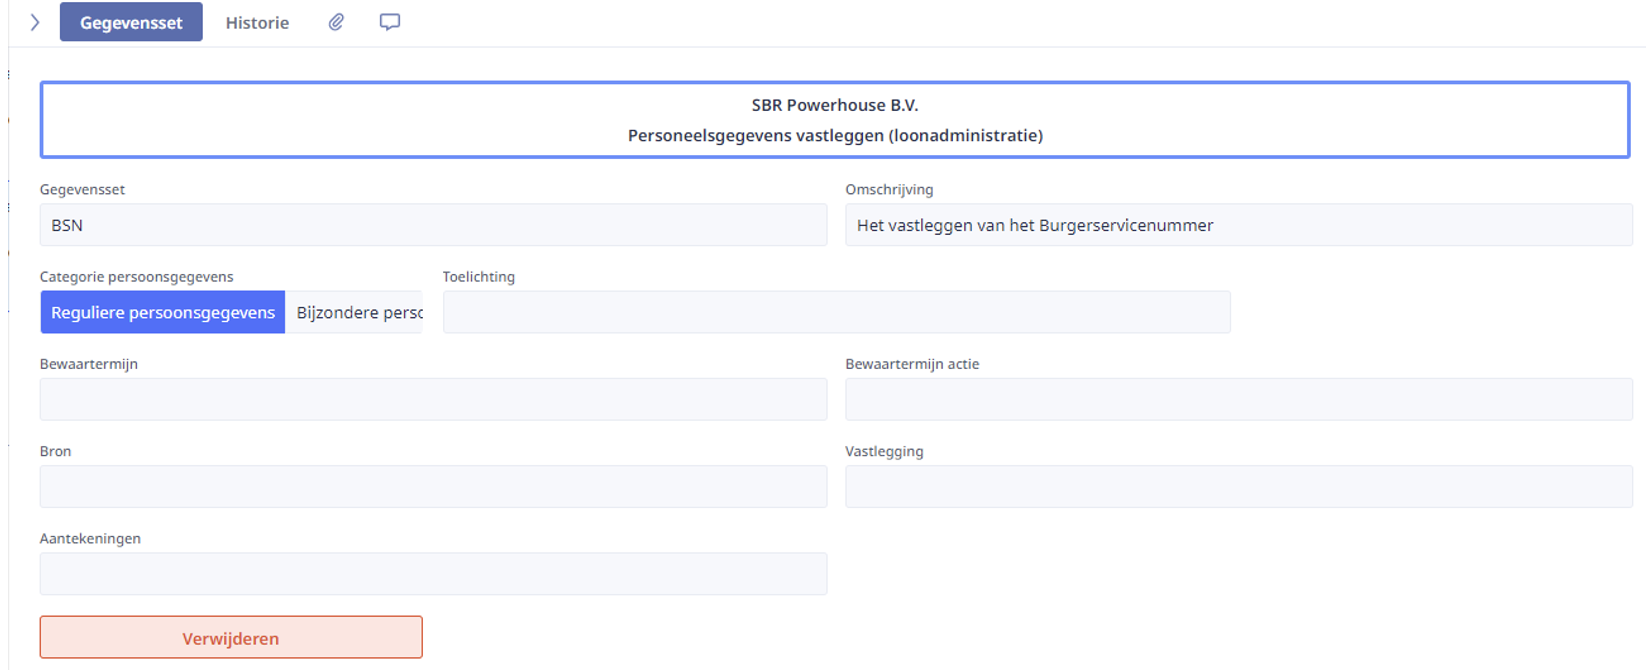Open the Bewaartermijn field
The height and width of the screenshot is (670, 1652).
[433, 399]
